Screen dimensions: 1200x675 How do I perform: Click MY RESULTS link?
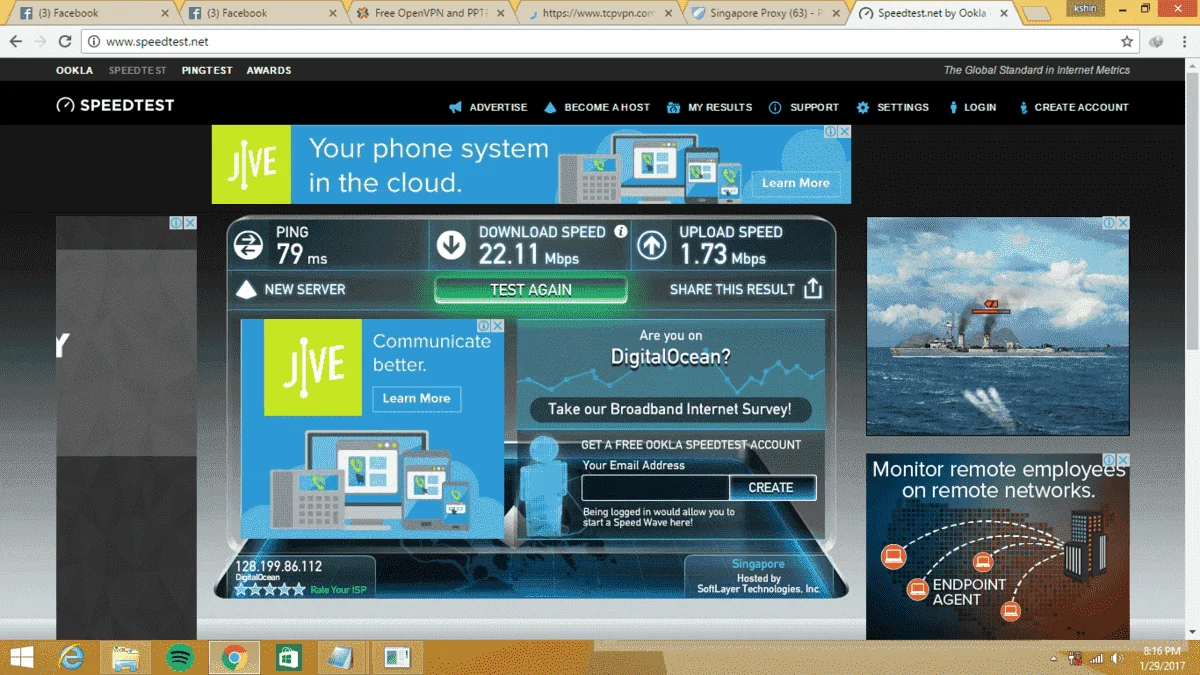pyautogui.click(x=720, y=107)
